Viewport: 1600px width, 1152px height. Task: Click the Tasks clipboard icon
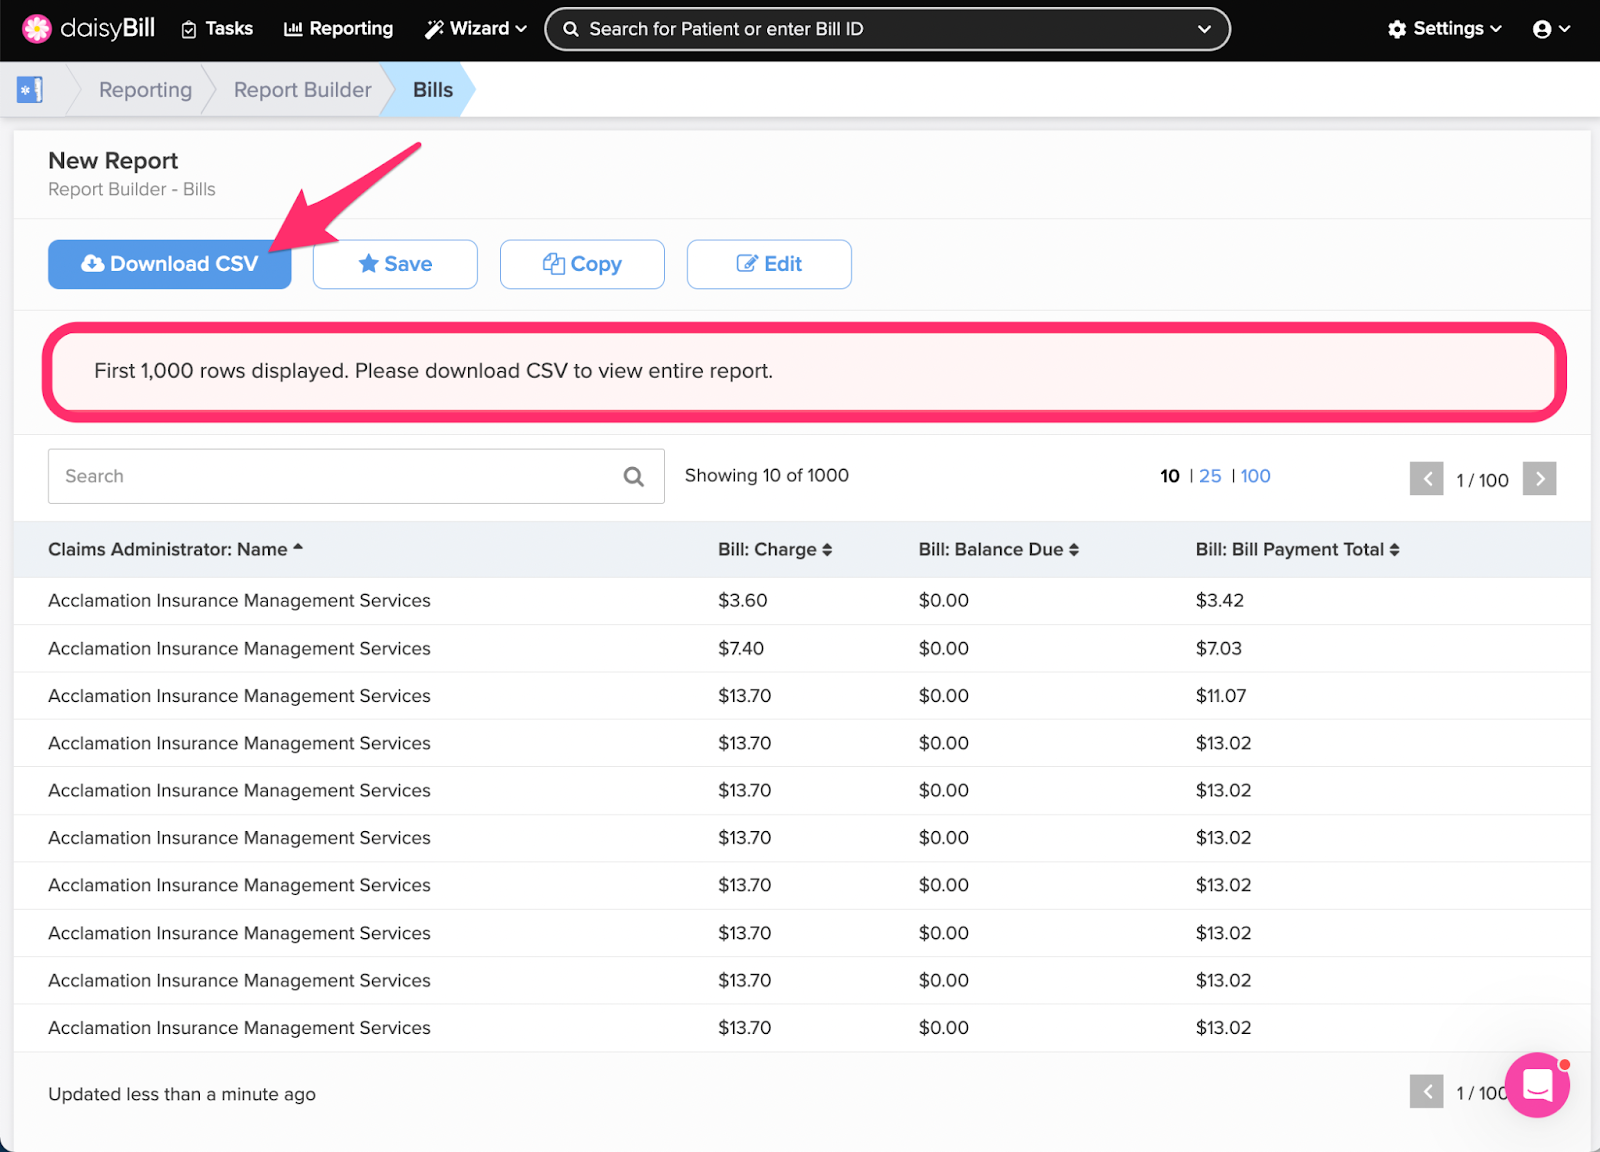189,30
